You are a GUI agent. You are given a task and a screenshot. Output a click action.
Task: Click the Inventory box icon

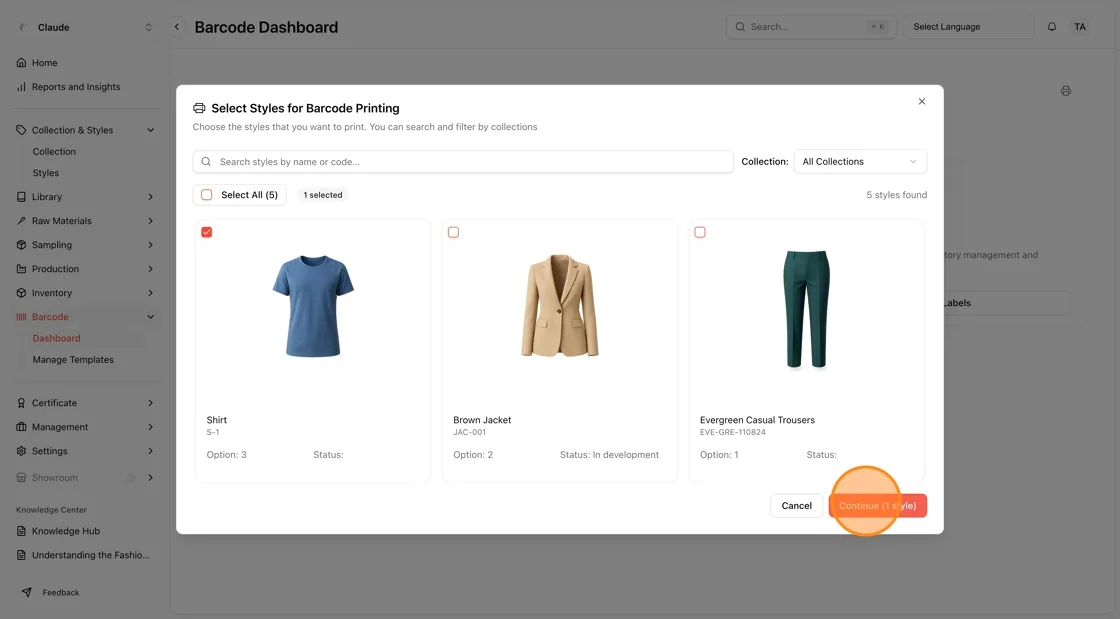[21, 293]
